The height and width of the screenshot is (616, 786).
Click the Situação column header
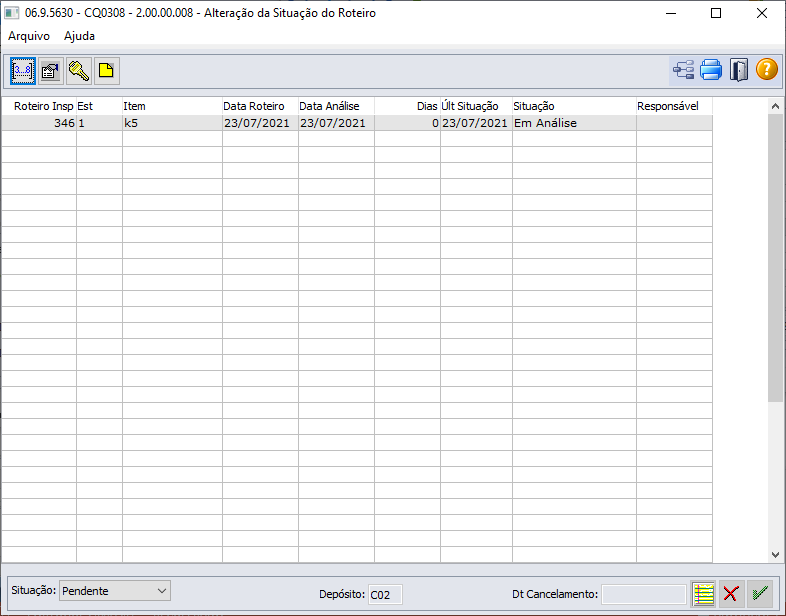pos(574,106)
